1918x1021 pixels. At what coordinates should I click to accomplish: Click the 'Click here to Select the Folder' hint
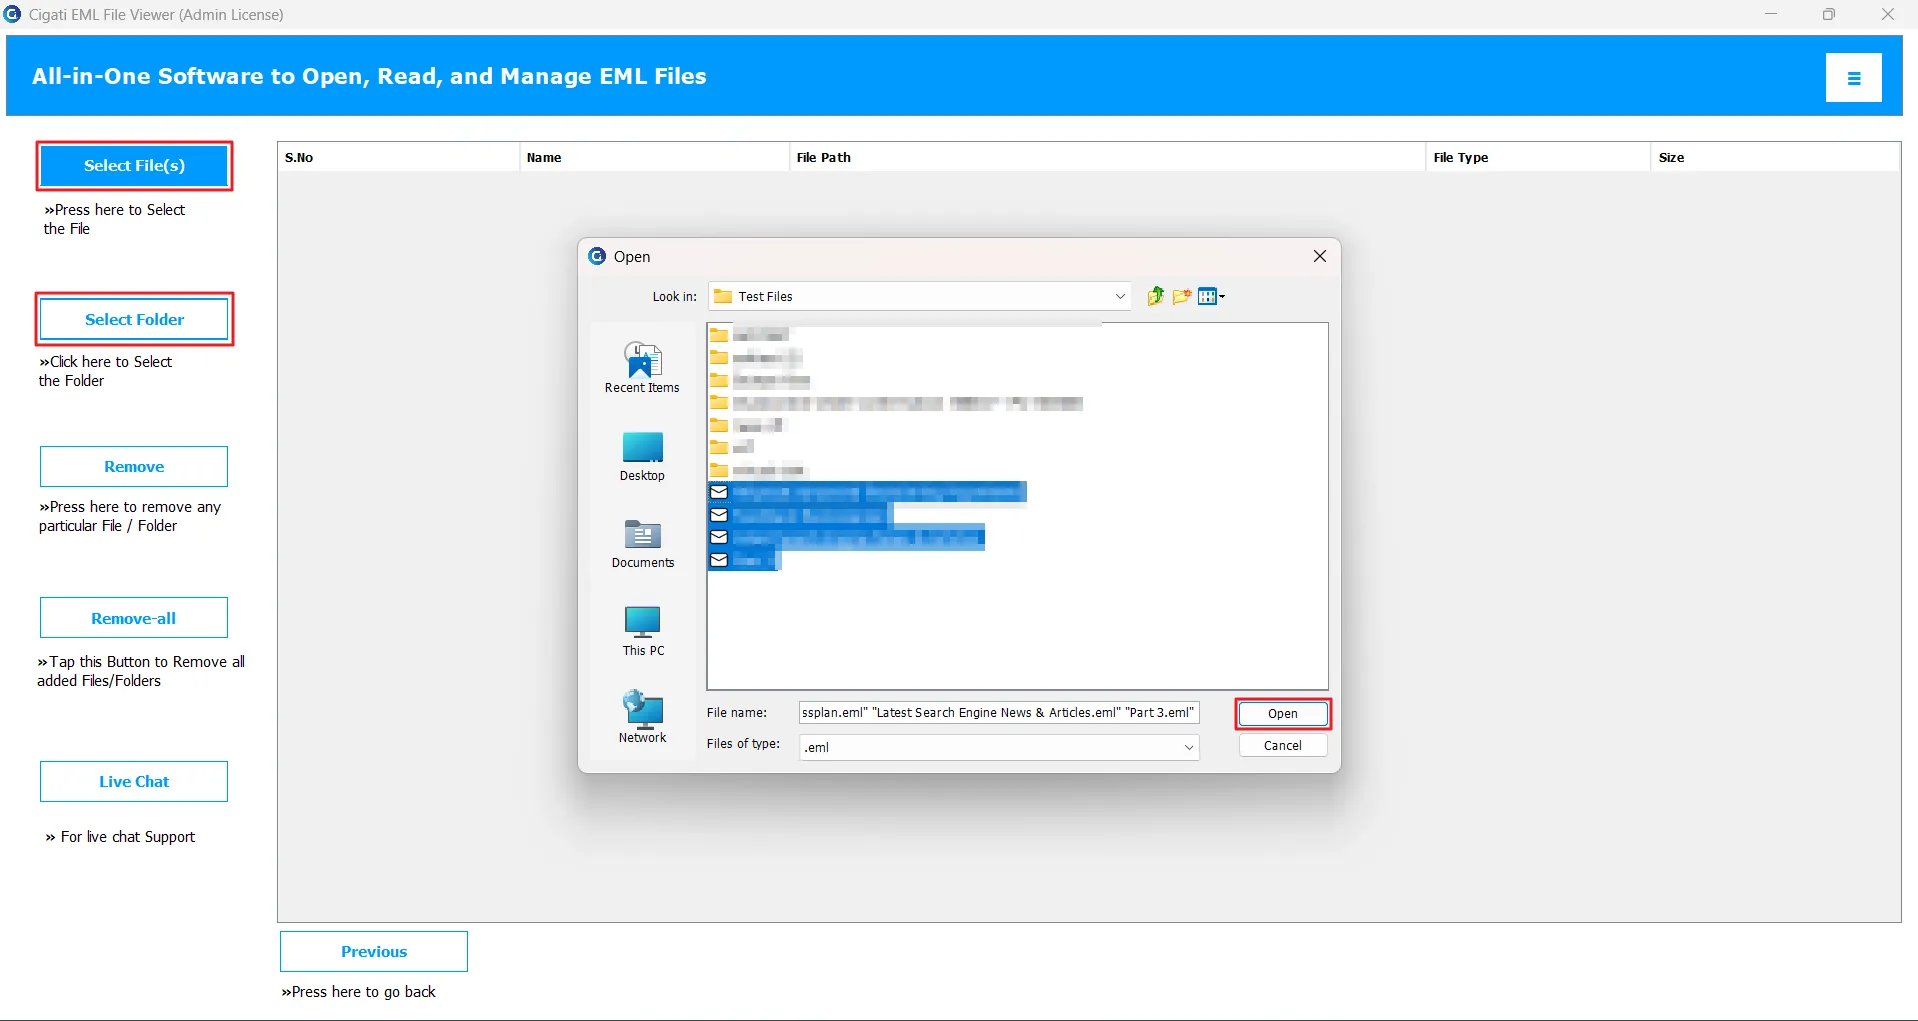[105, 371]
